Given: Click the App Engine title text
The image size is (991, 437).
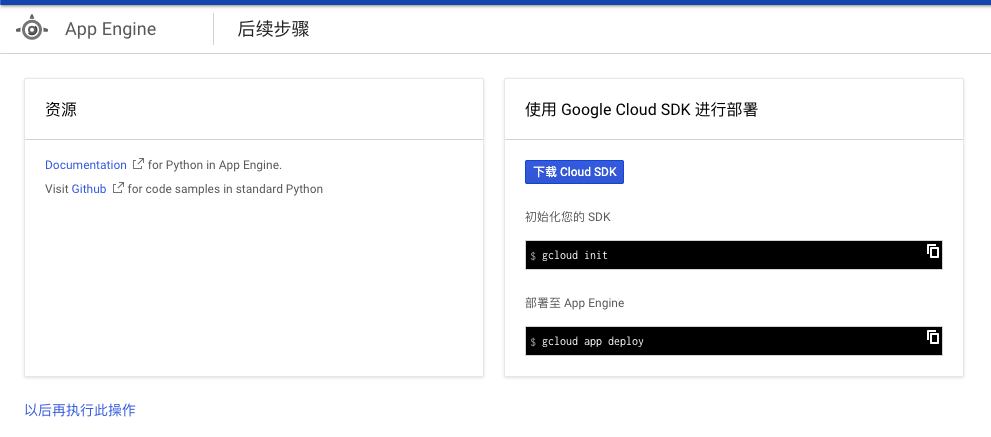Looking at the screenshot, I should (111, 29).
